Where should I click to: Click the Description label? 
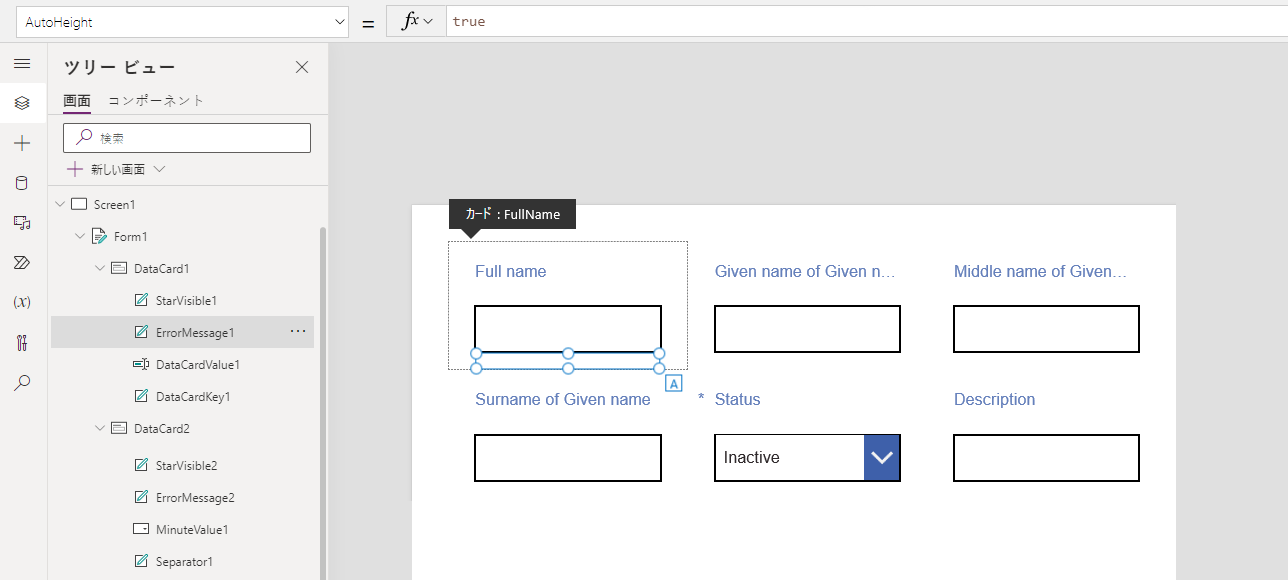coord(994,399)
